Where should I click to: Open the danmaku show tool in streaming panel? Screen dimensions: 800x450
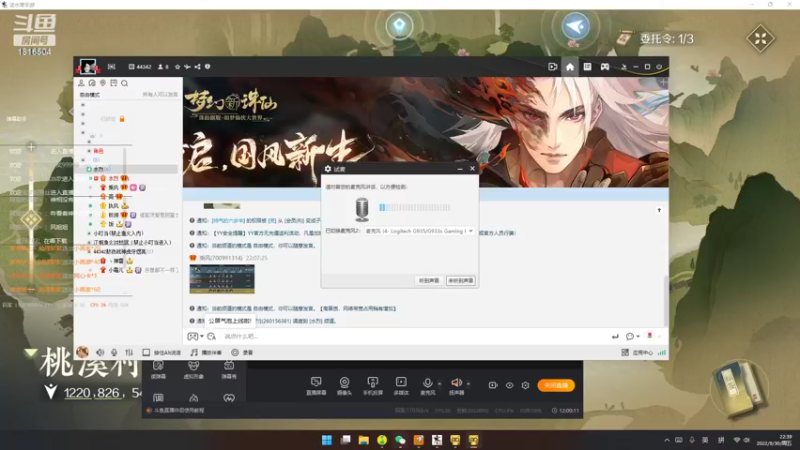pyautogui.click(x=229, y=370)
